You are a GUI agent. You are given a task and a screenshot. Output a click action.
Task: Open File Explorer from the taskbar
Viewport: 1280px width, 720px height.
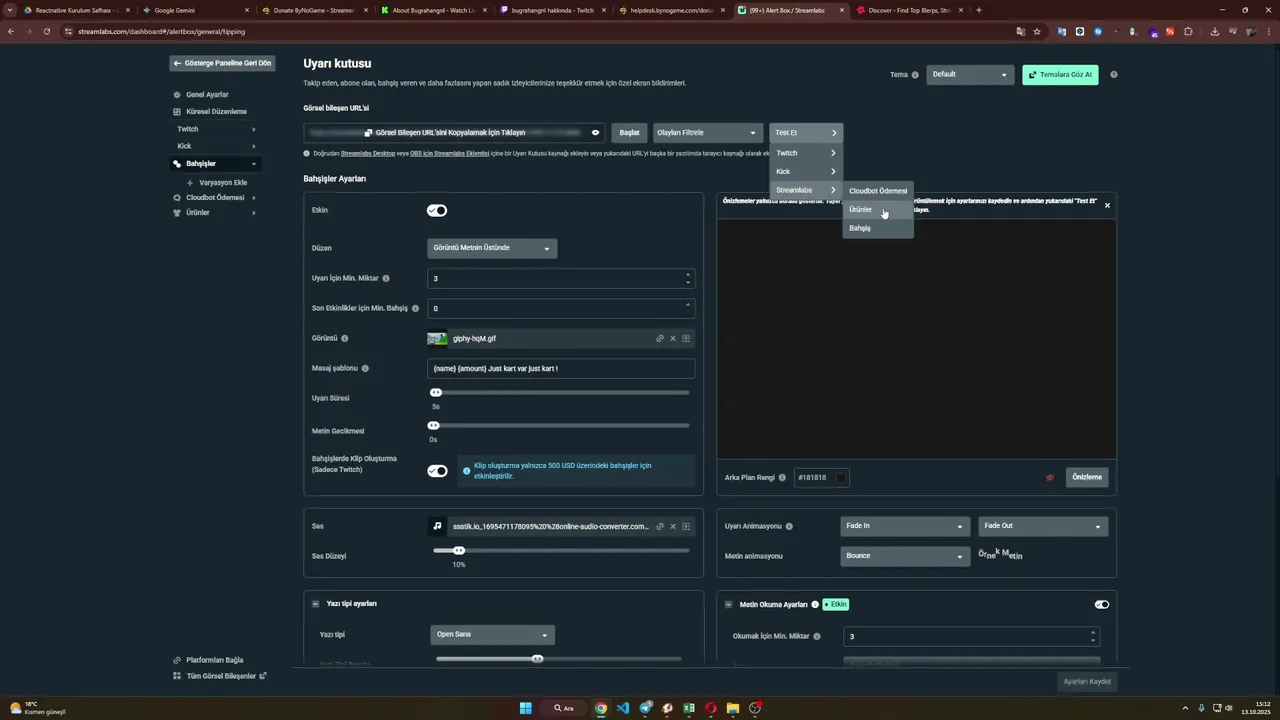pyautogui.click(x=733, y=708)
